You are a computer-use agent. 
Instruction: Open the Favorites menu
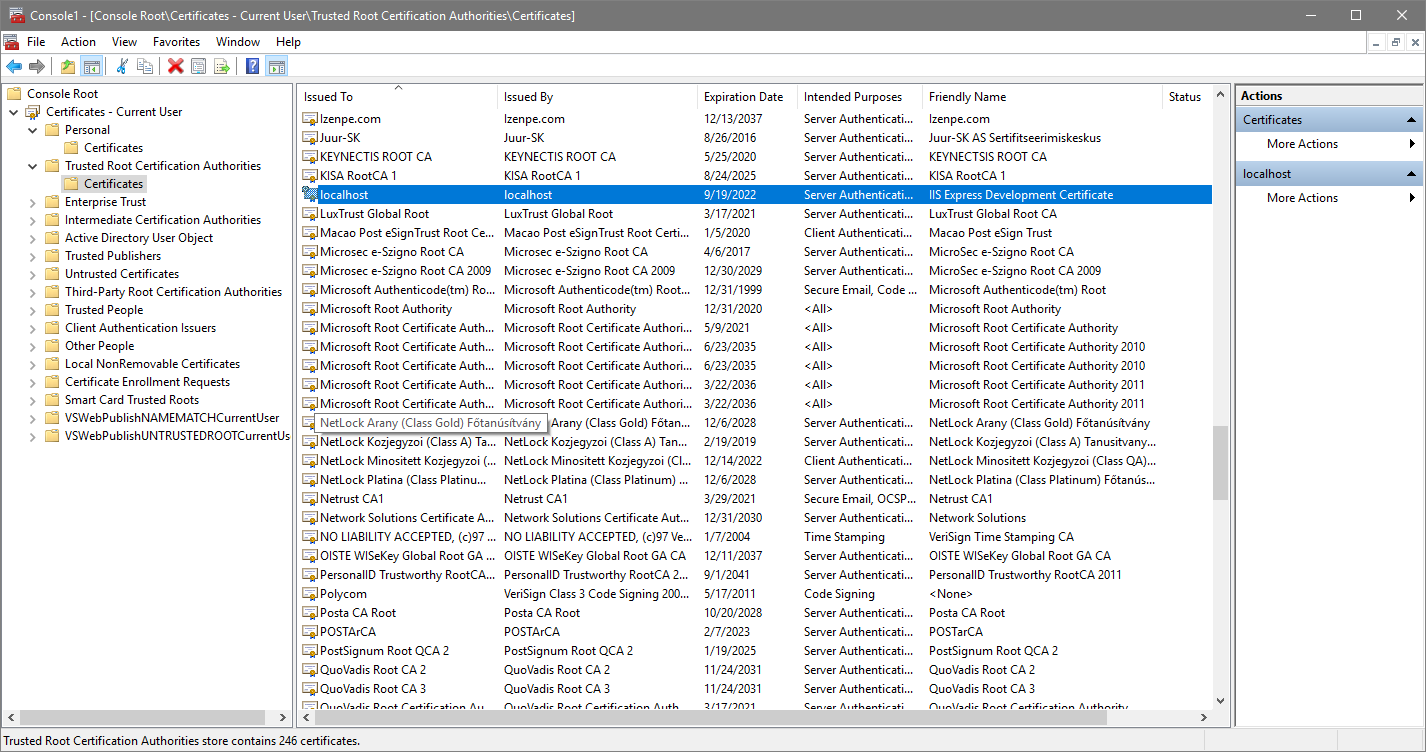tap(176, 42)
